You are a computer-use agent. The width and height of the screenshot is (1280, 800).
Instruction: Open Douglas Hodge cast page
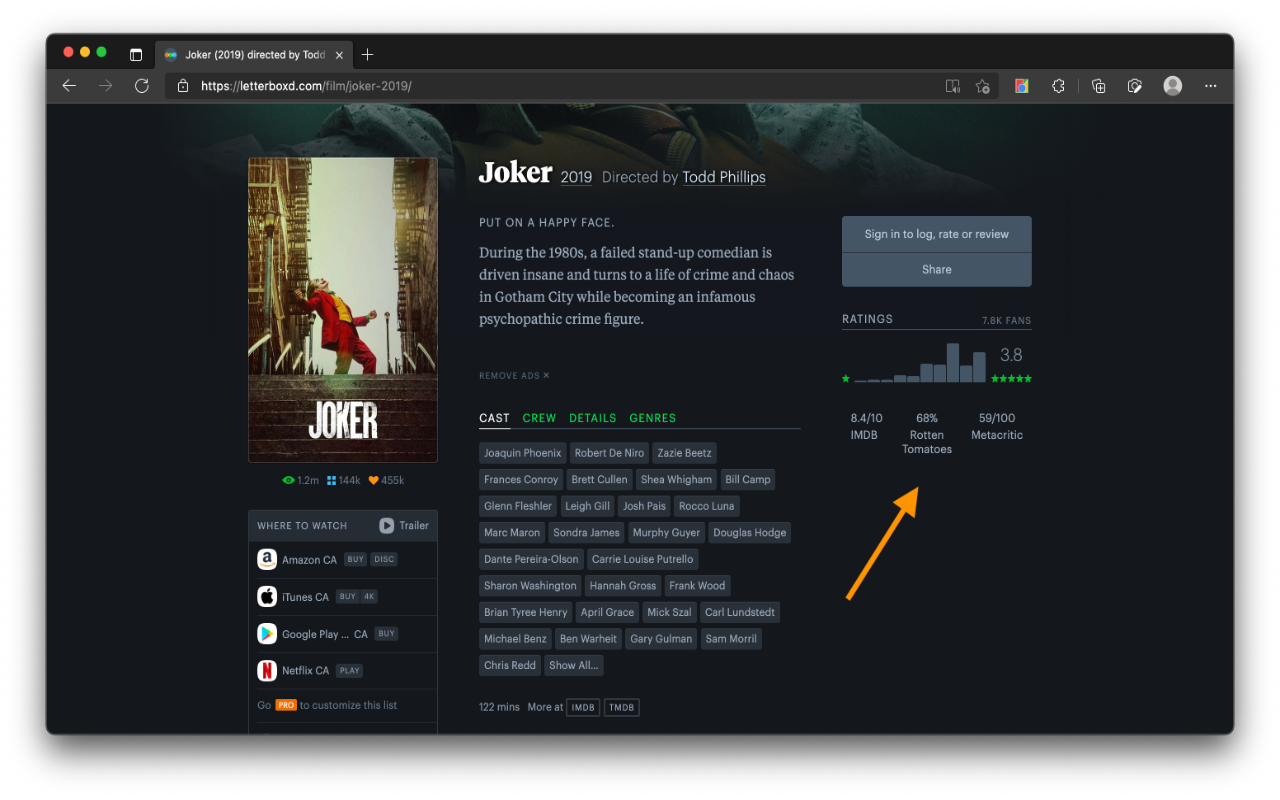(750, 533)
